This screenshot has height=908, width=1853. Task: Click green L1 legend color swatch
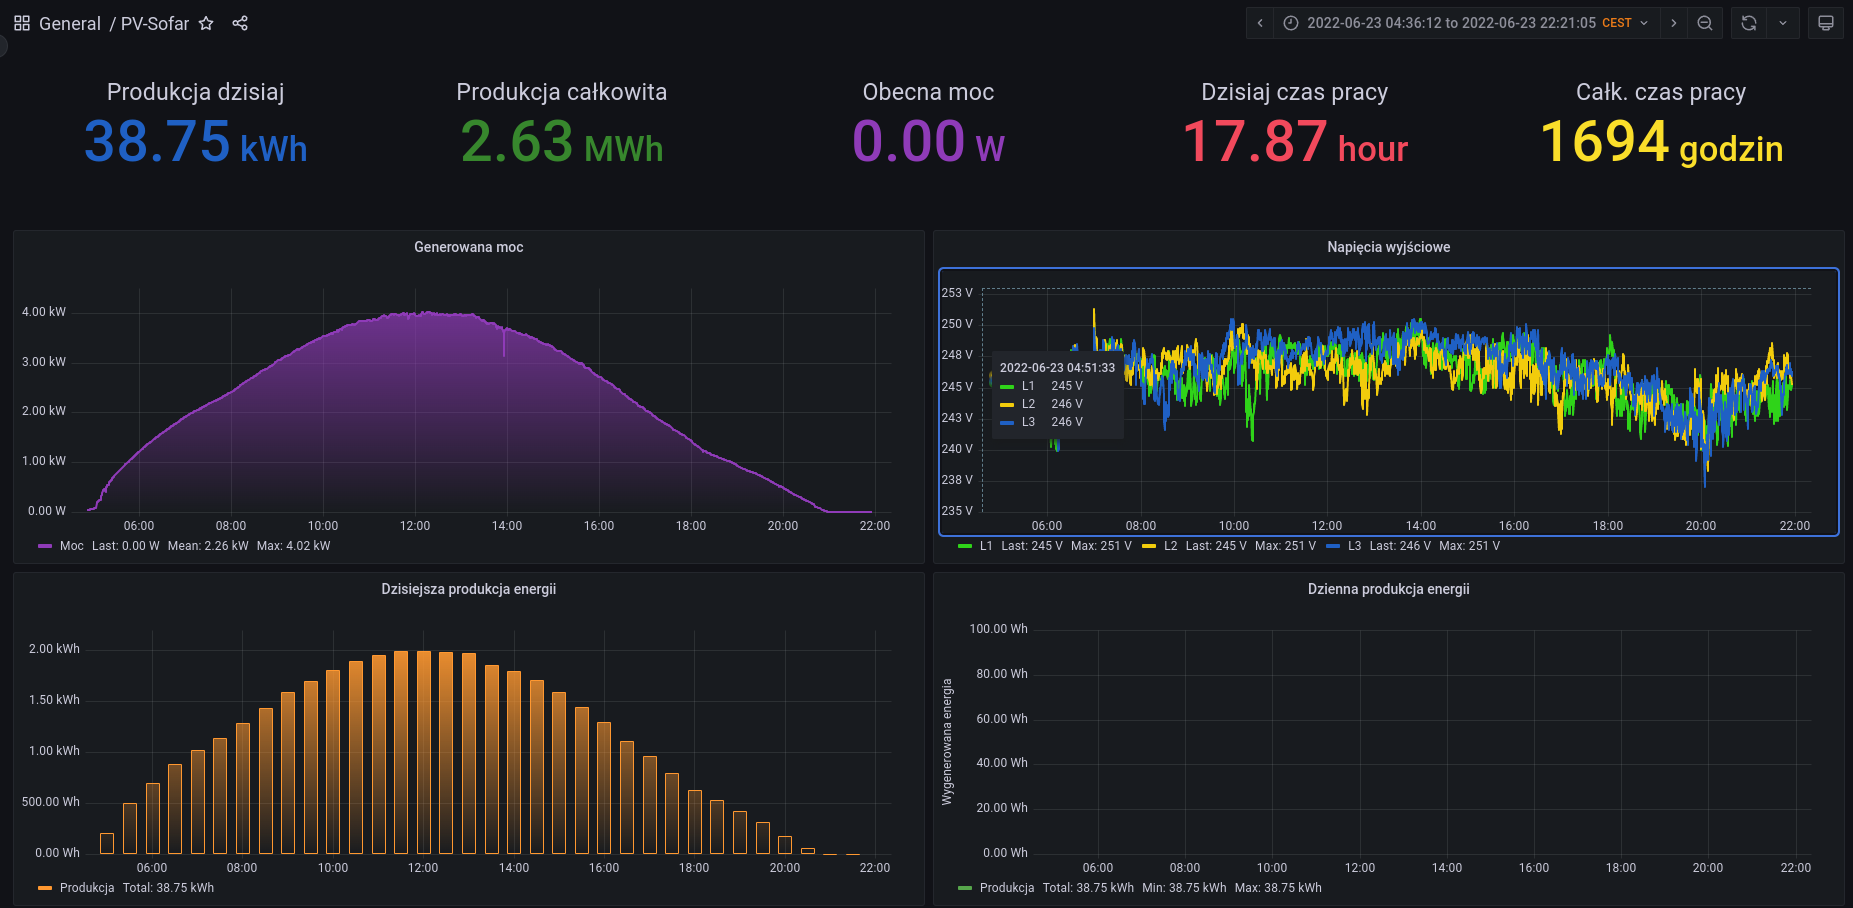(x=965, y=546)
